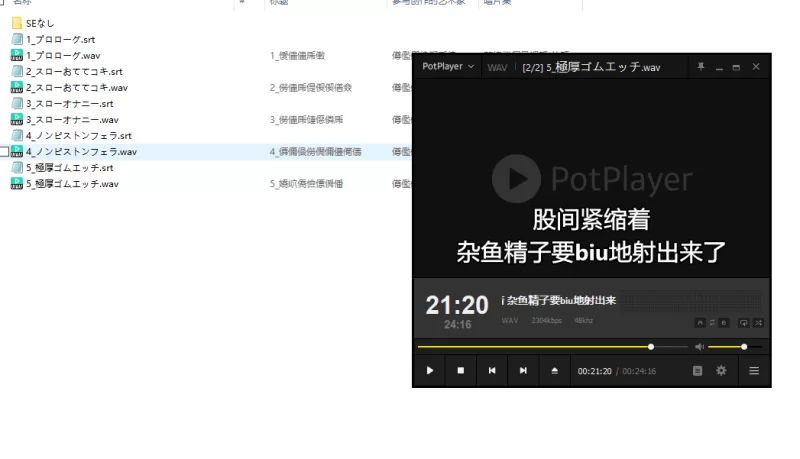
Task: Click the screen arrow icon beside shuffle
Action: point(744,323)
